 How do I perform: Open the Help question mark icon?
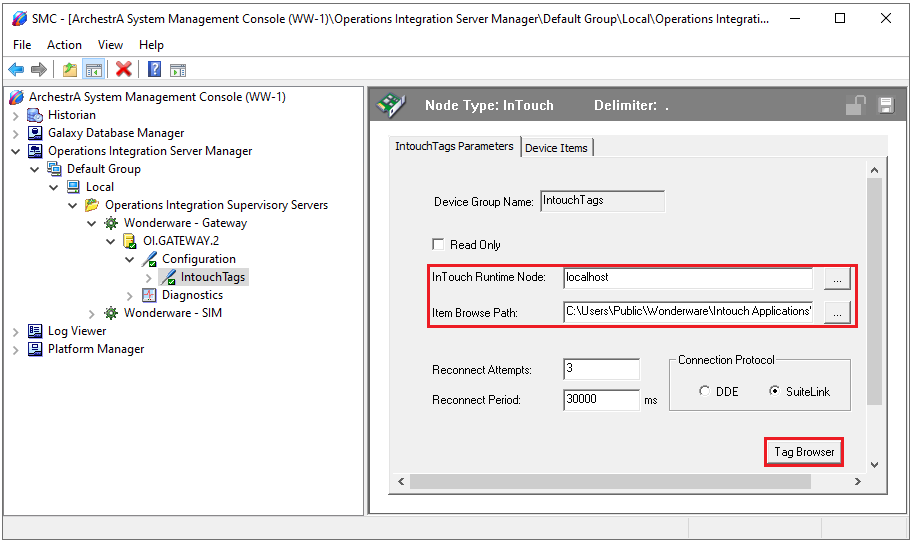tap(154, 69)
